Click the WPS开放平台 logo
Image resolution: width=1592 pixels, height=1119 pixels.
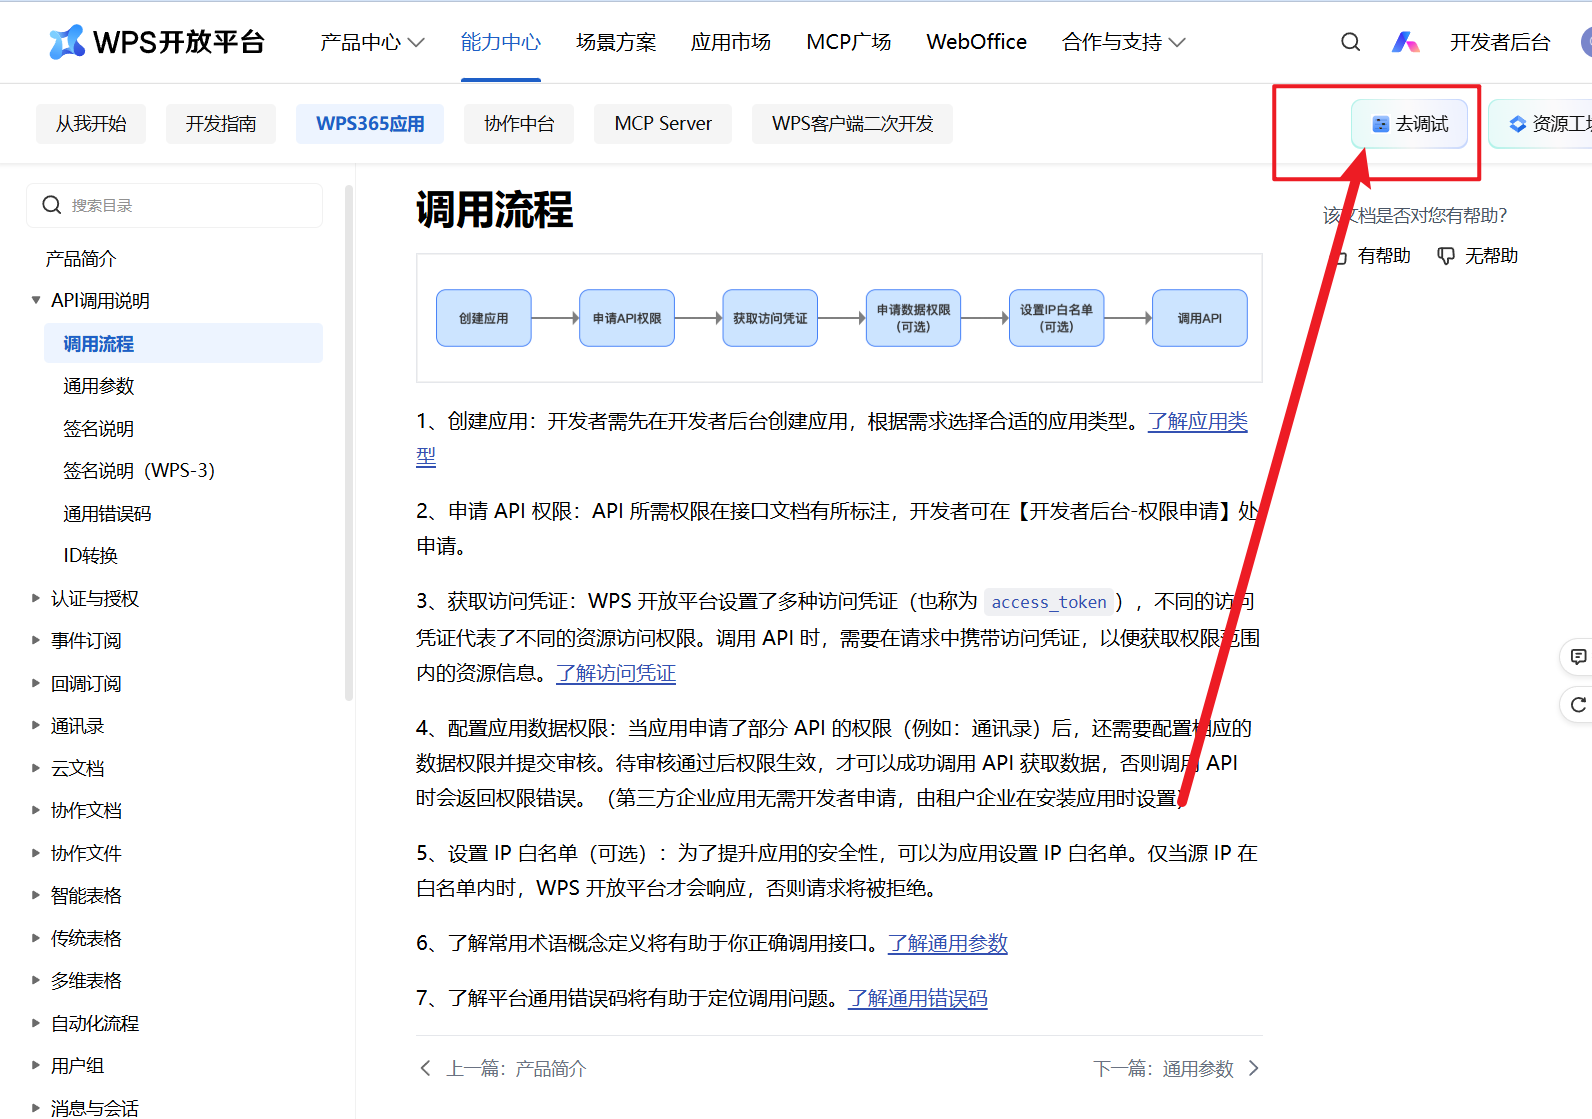point(157,42)
